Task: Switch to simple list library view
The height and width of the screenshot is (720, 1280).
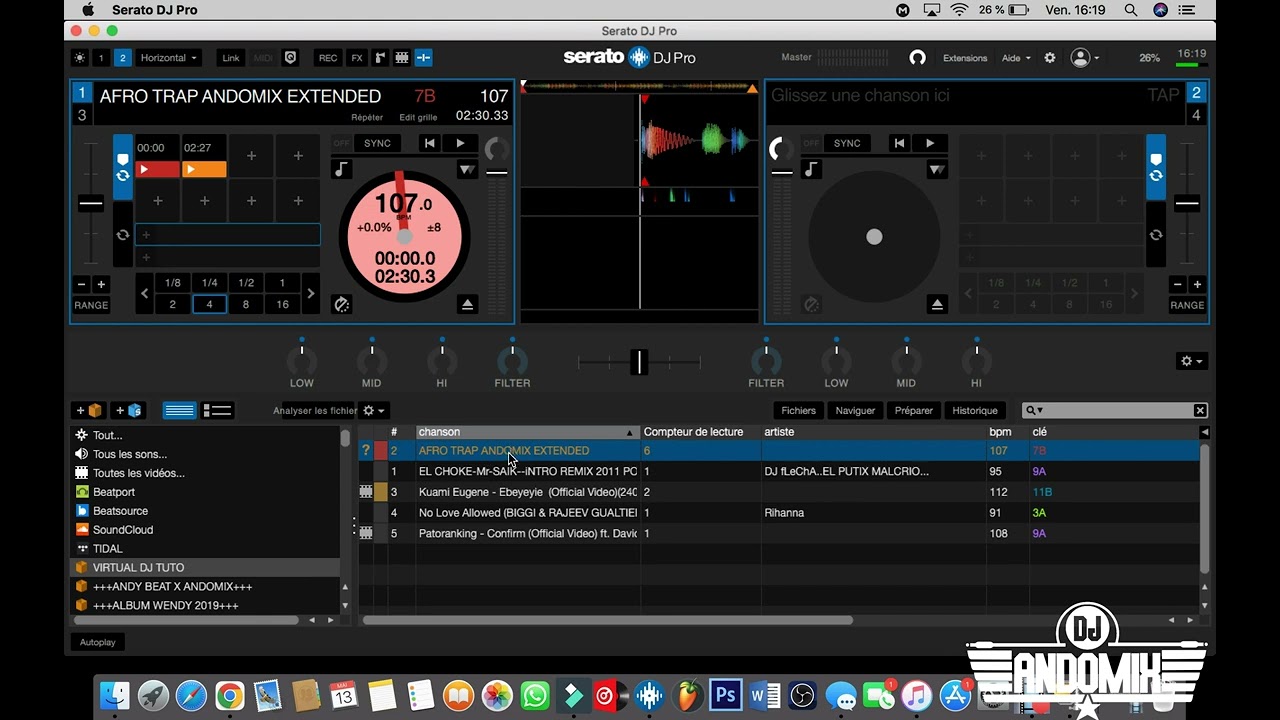Action: 180,411
